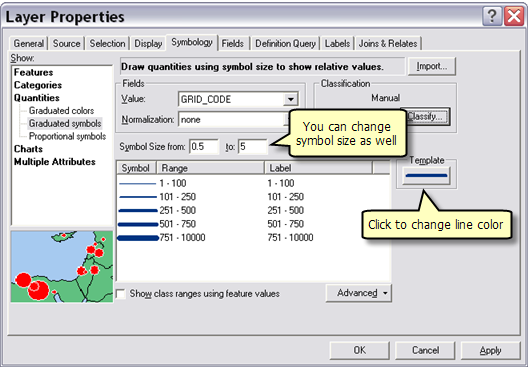
Task: Click the Apply button
Action: pos(490,350)
